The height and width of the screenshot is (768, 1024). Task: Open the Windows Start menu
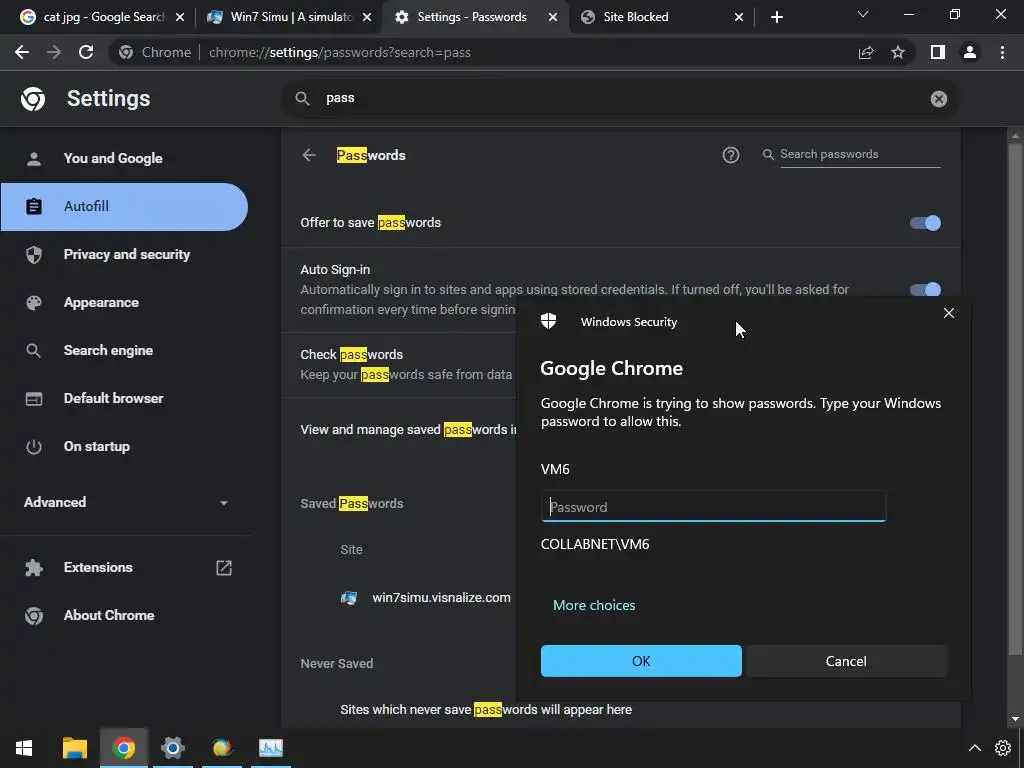(24, 748)
